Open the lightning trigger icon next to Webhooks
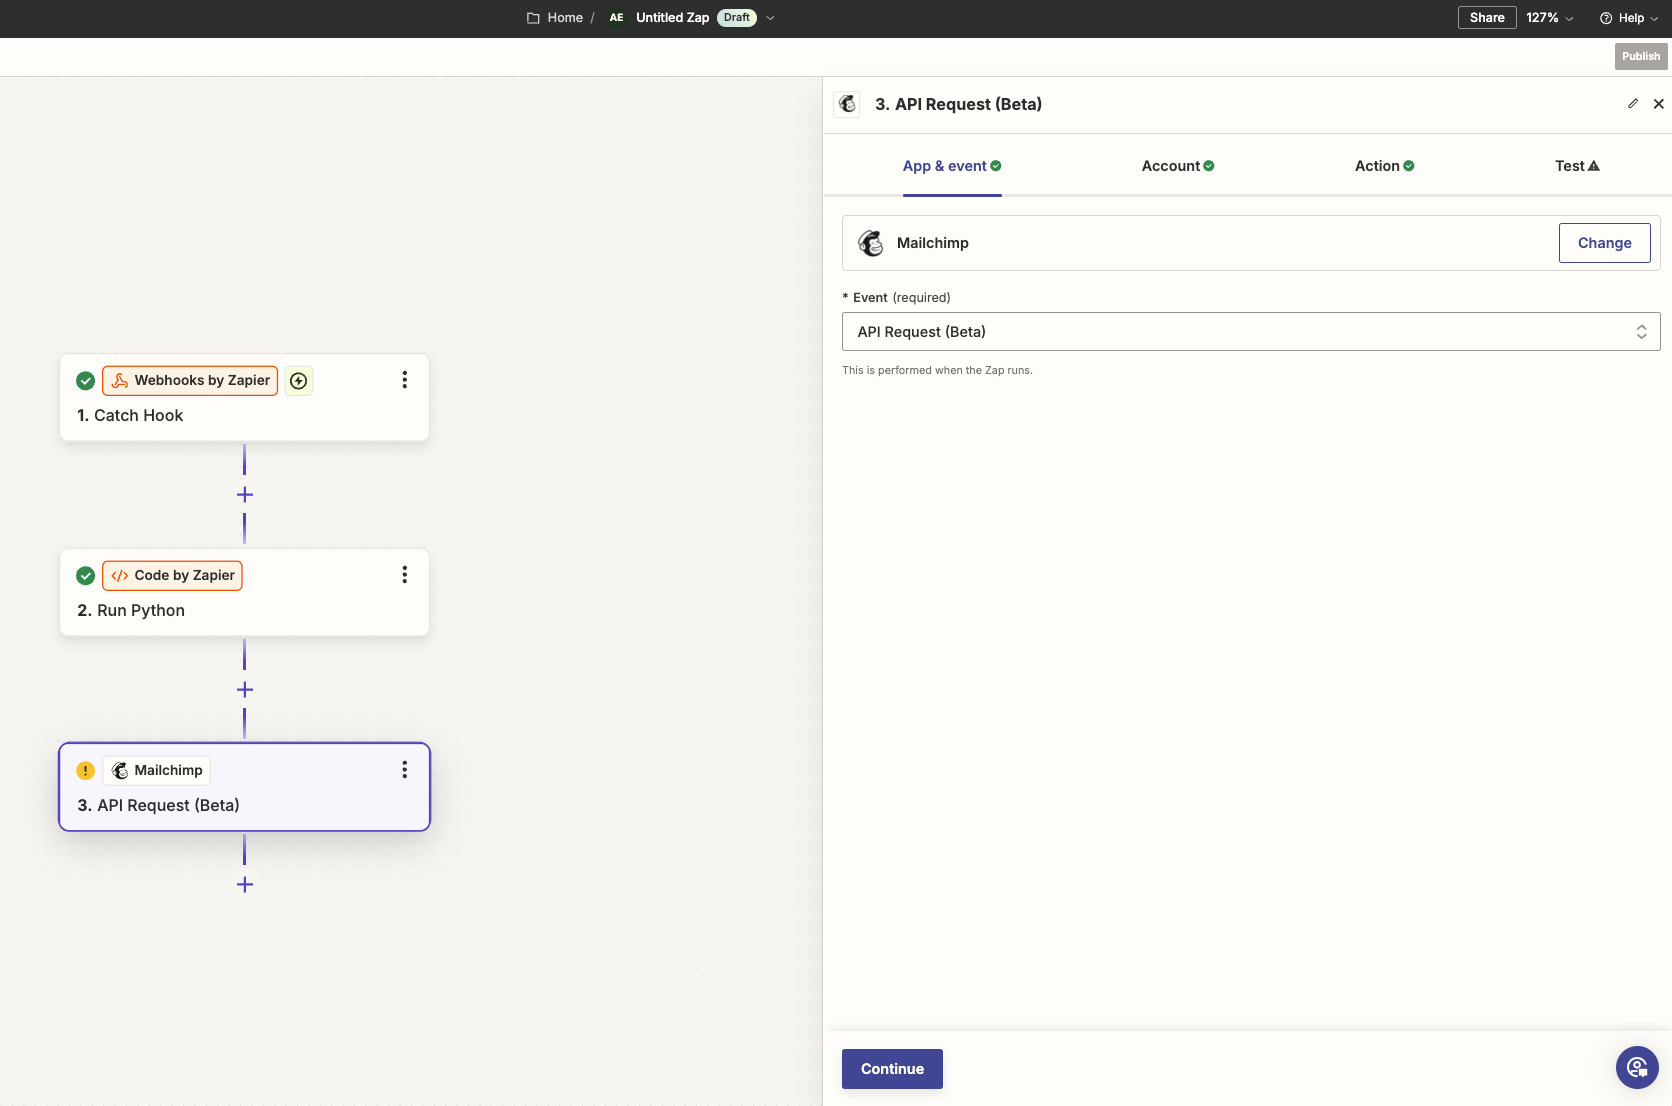The width and height of the screenshot is (1672, 1106). (298, 380)
